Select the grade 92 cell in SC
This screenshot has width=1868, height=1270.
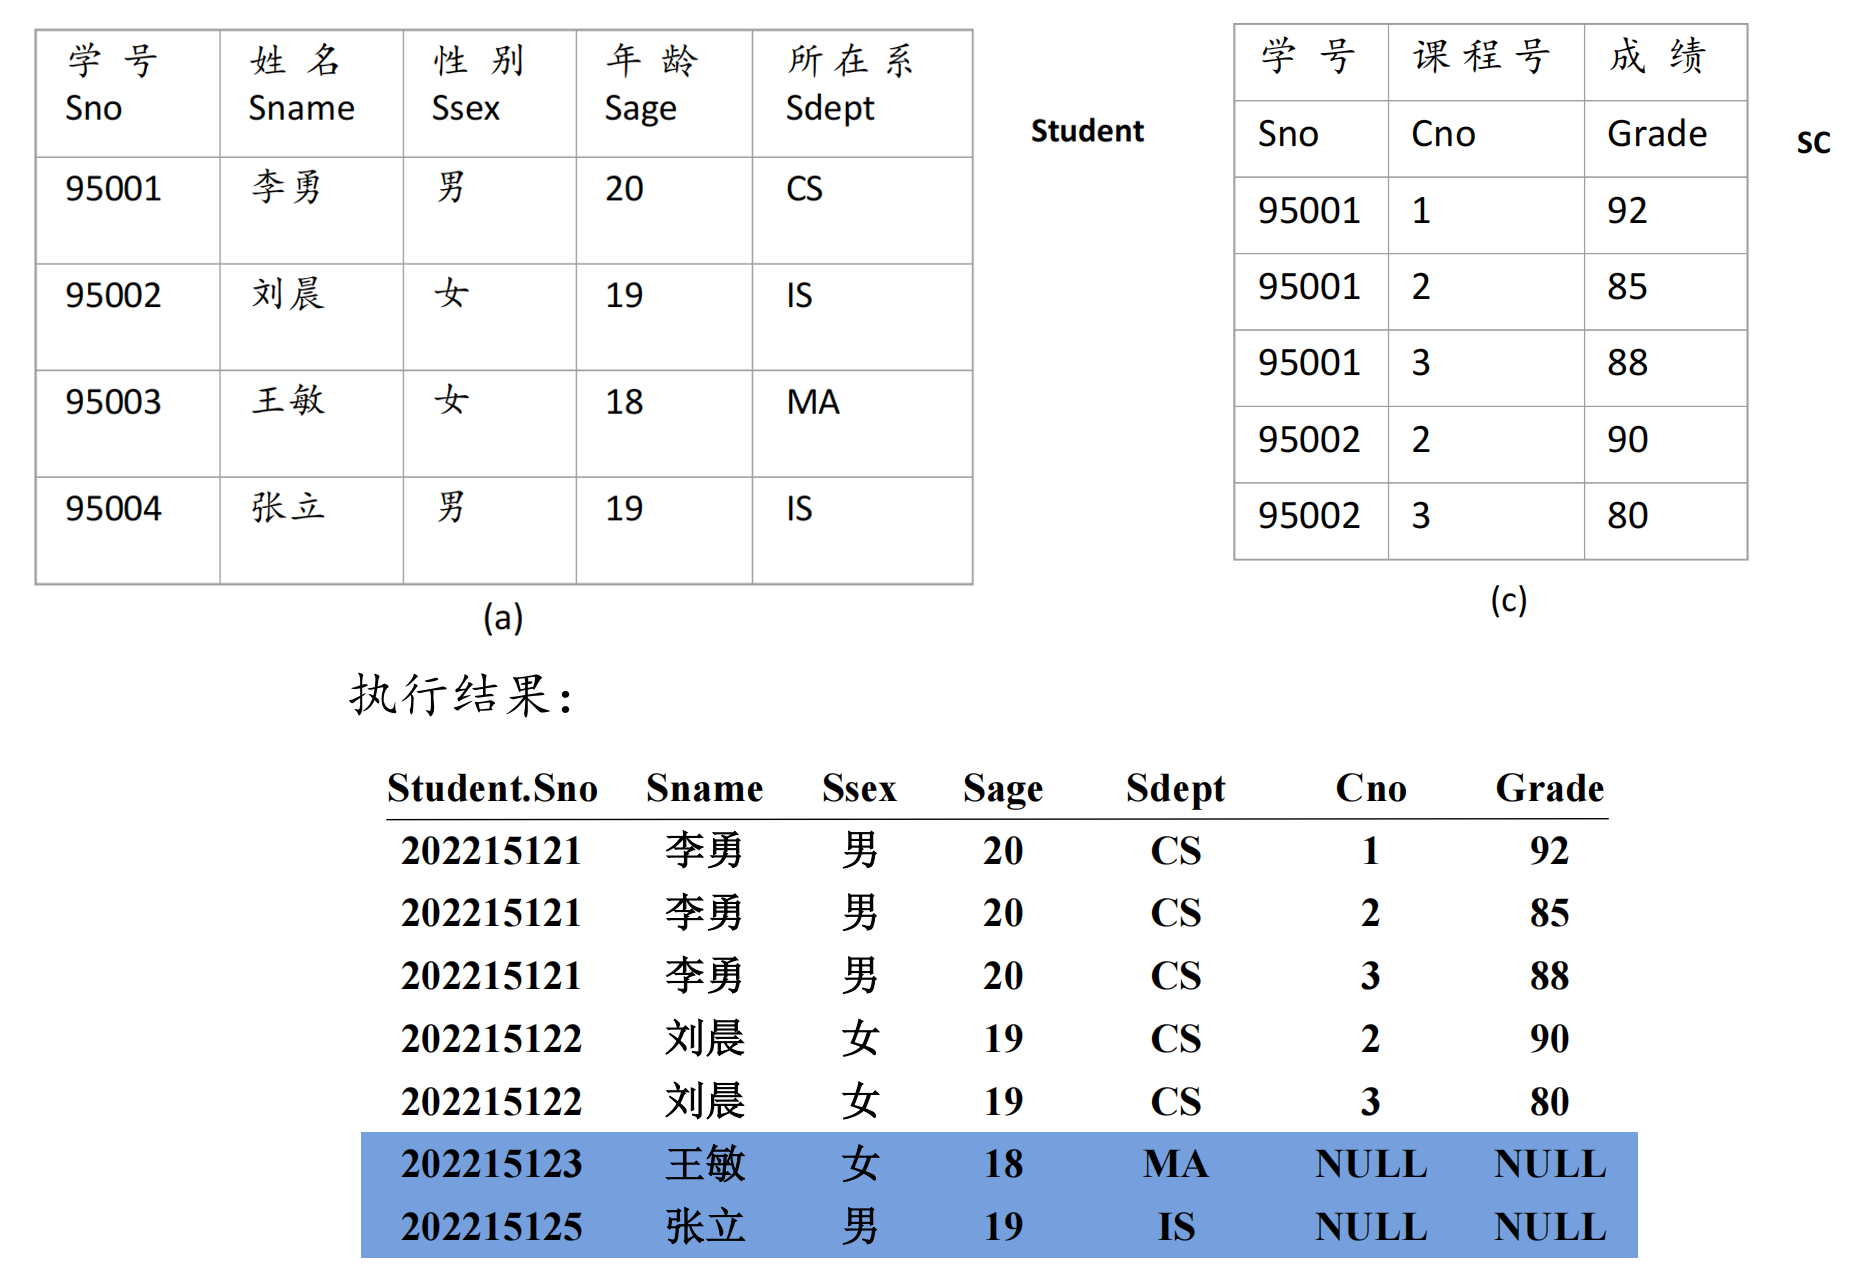1628,211
